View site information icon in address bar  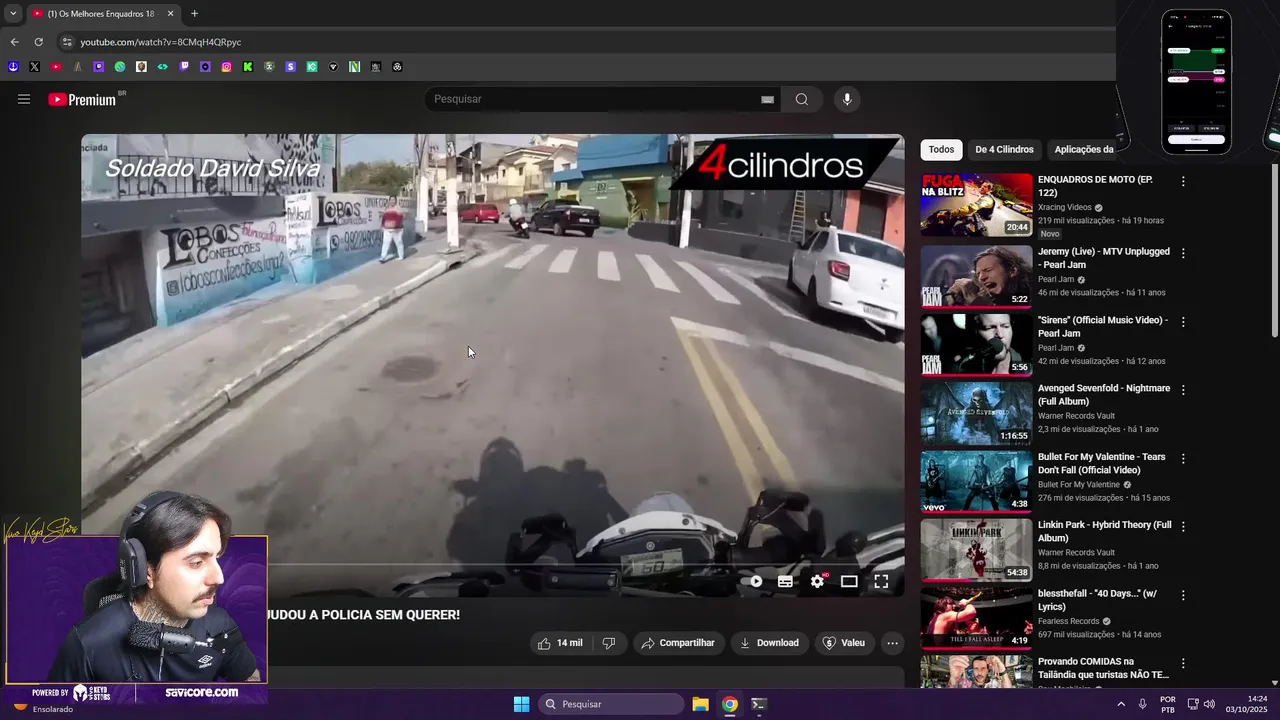66,42
